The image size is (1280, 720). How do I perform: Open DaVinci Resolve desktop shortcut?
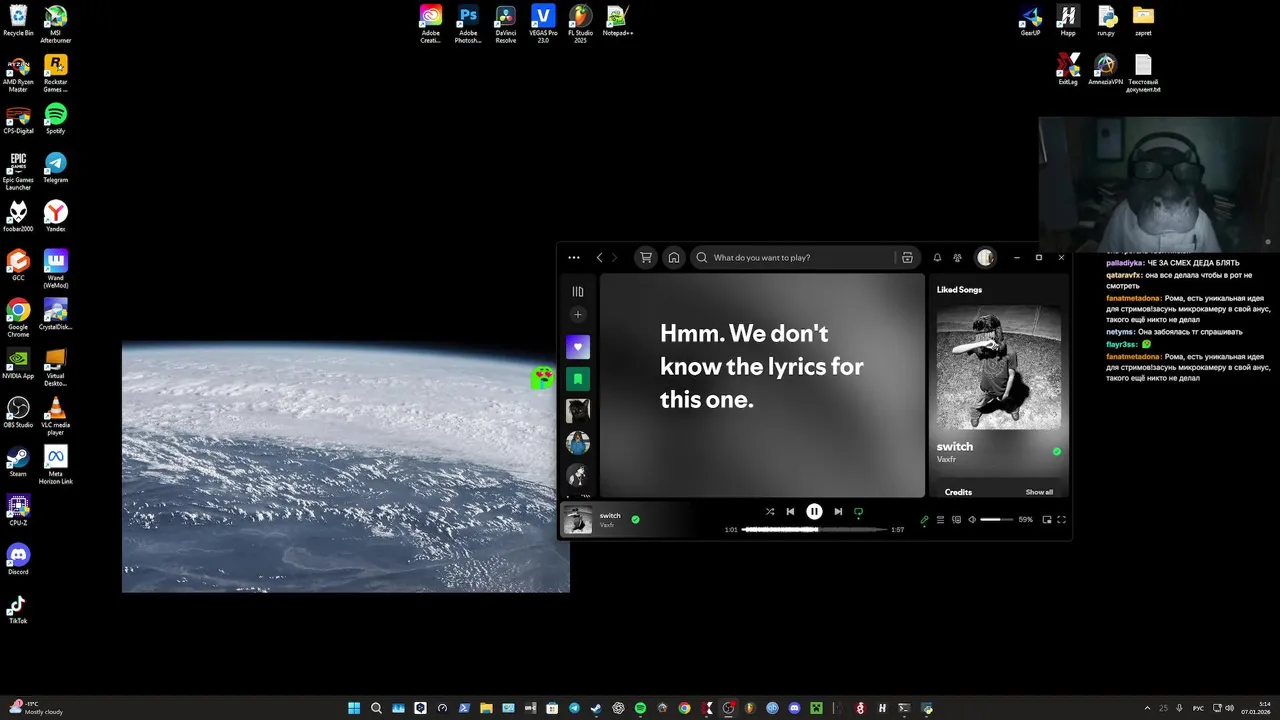pyautogui.click(x=506, y=24)
